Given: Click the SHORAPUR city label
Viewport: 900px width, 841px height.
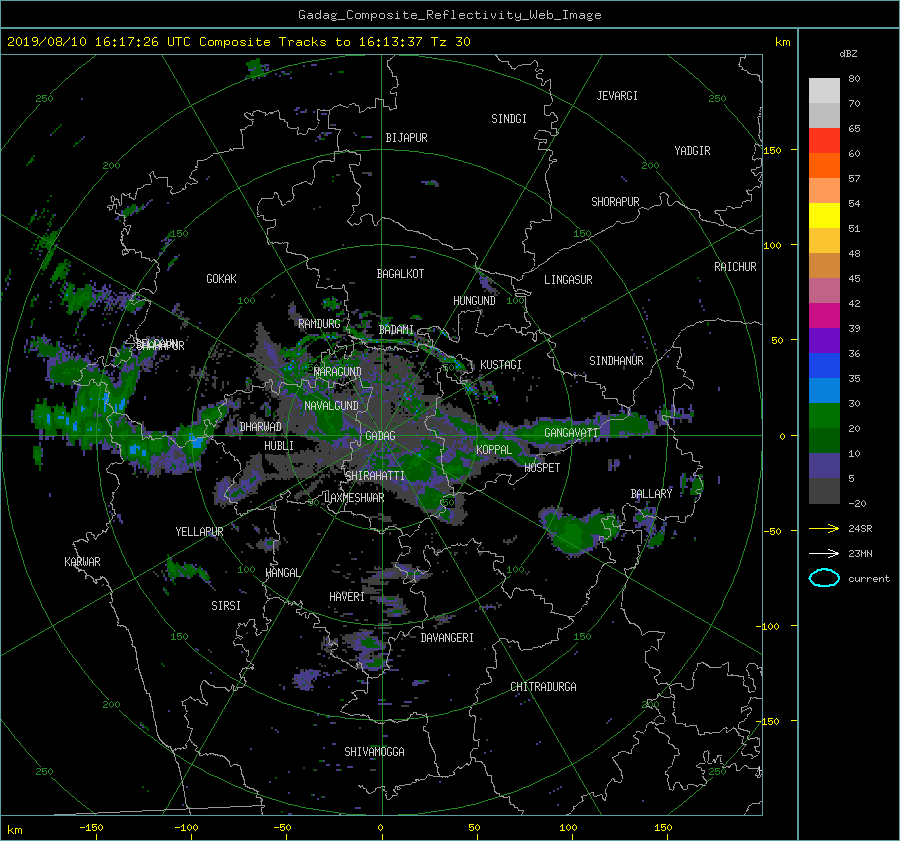Looking at the screenshot, I should click(x=615, y=201).
